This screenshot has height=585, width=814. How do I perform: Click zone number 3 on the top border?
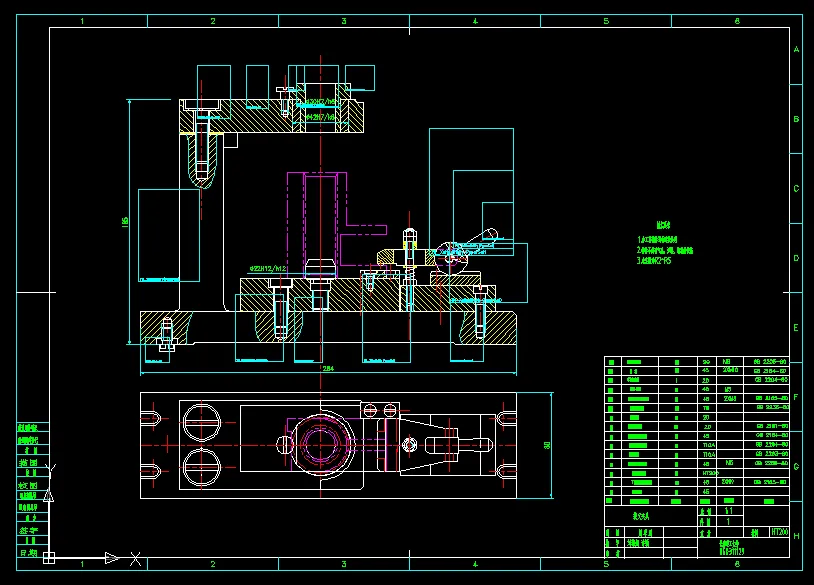pyautogui.click(x=344, y=21)
